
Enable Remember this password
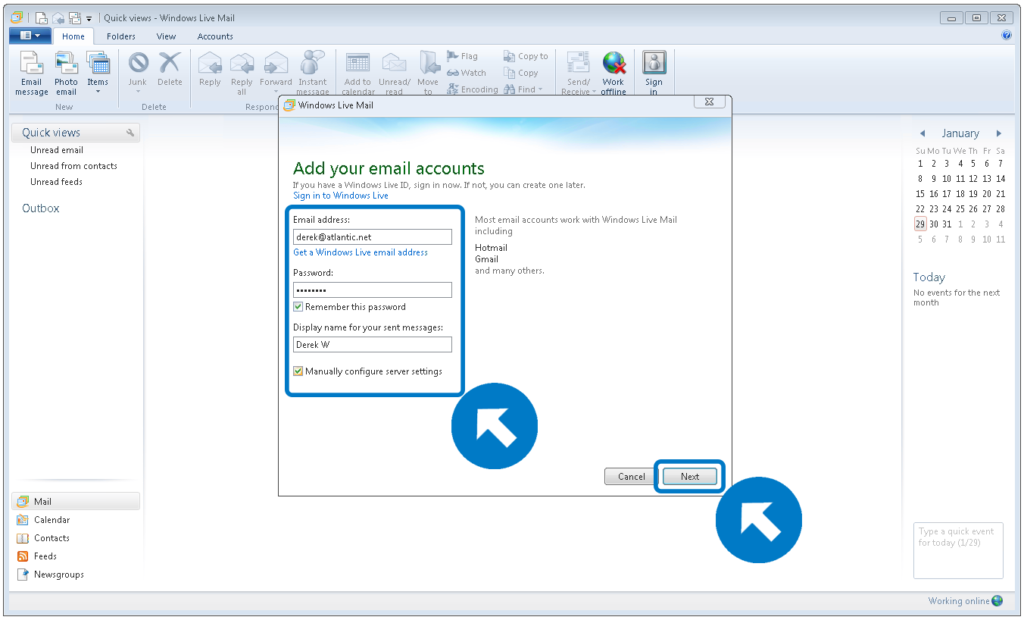[x=298, y=307]
